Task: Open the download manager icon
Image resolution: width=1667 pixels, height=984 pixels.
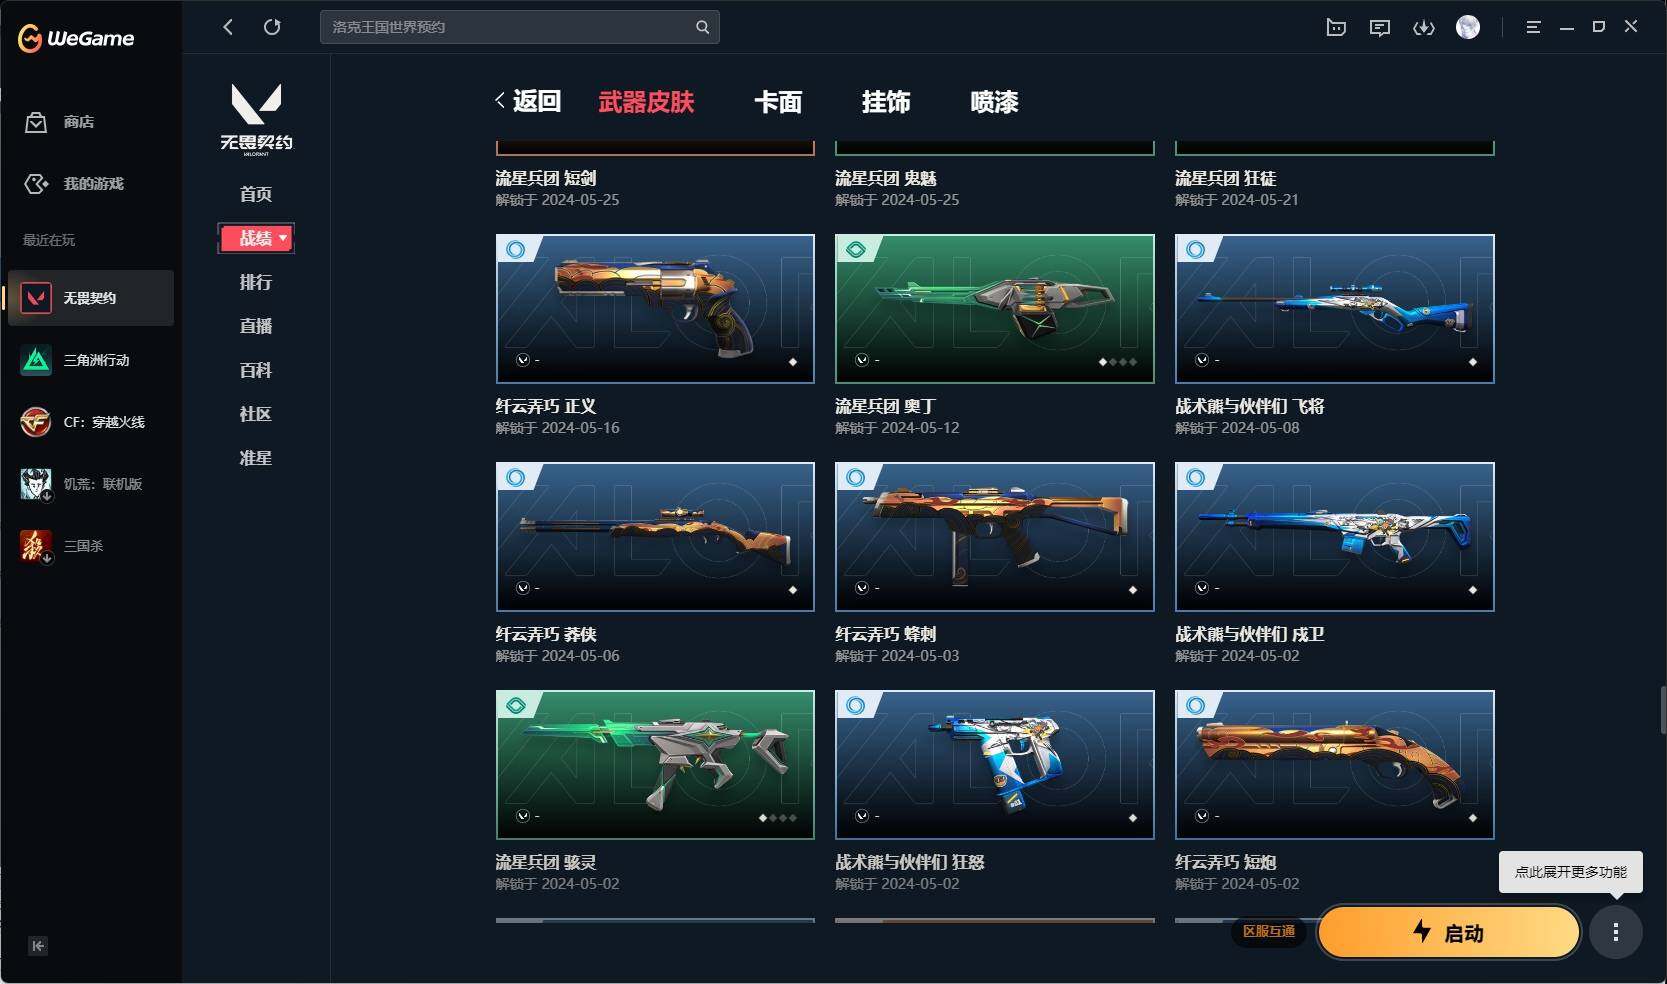Action: pos(1424,28)
